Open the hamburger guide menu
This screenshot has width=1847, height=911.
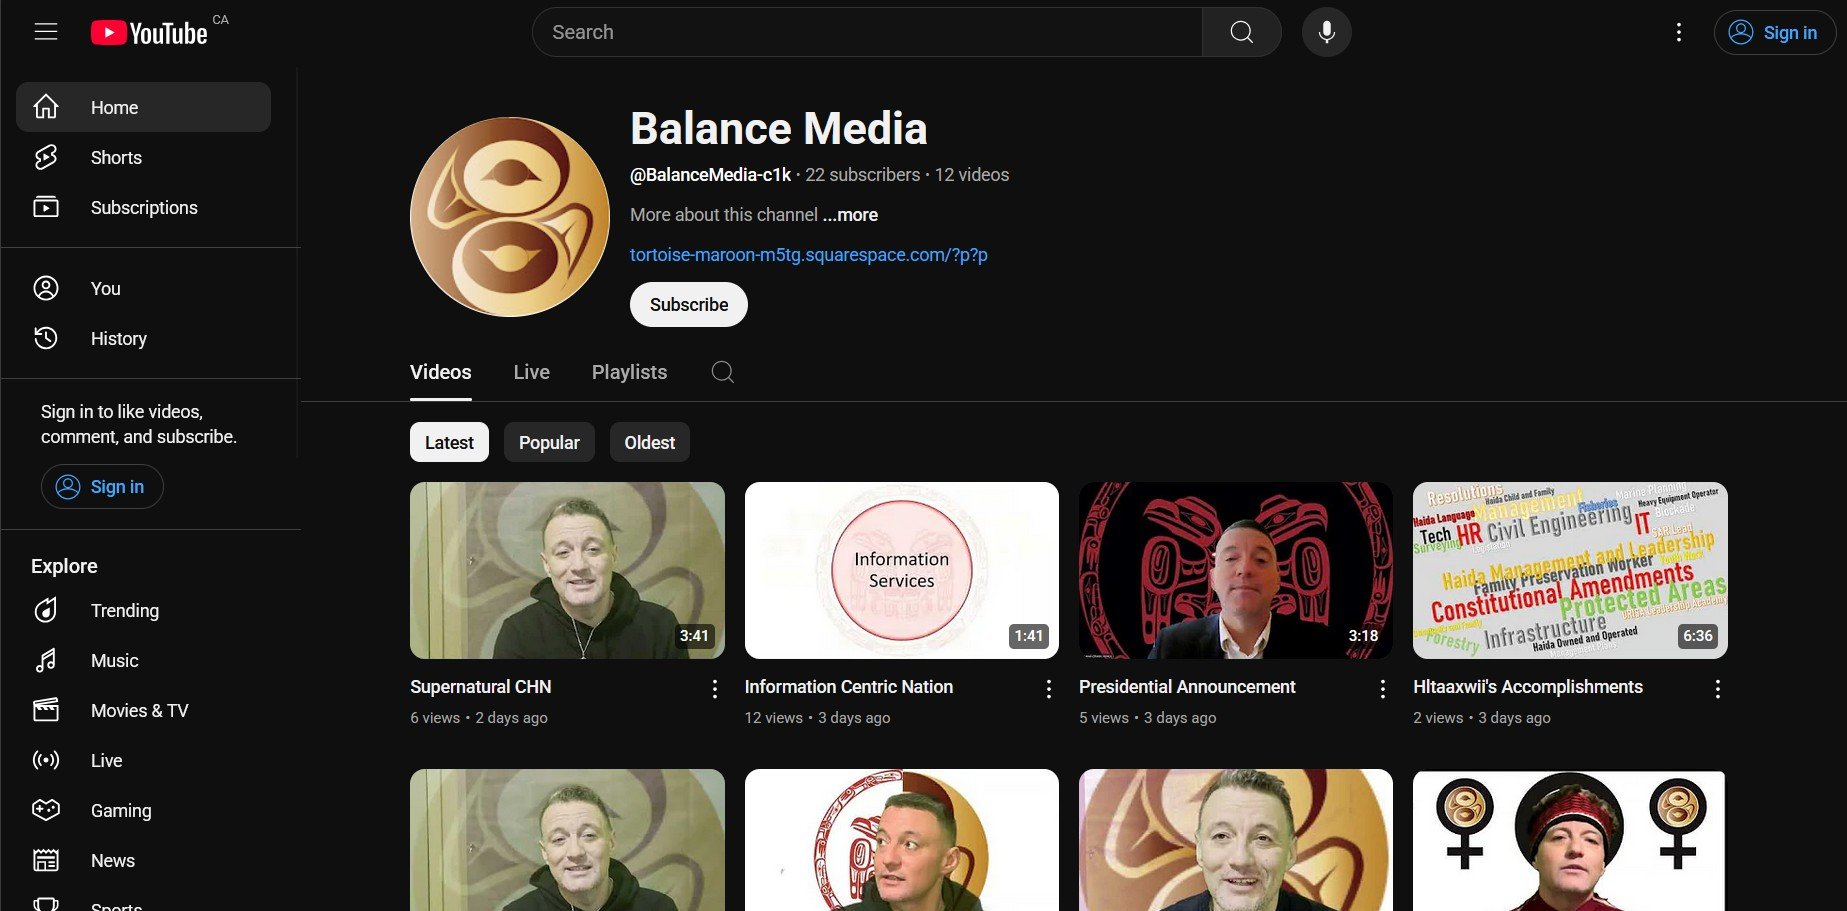point(46,32)
